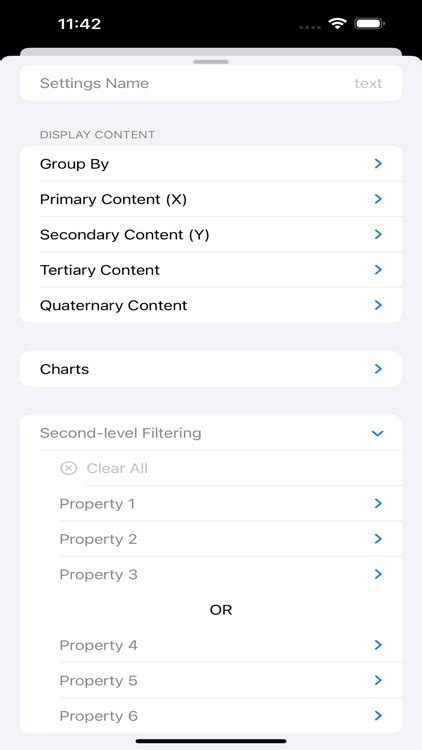
Task: Tap the sheet grabber handle at top
Action: [x=211, y=62]
